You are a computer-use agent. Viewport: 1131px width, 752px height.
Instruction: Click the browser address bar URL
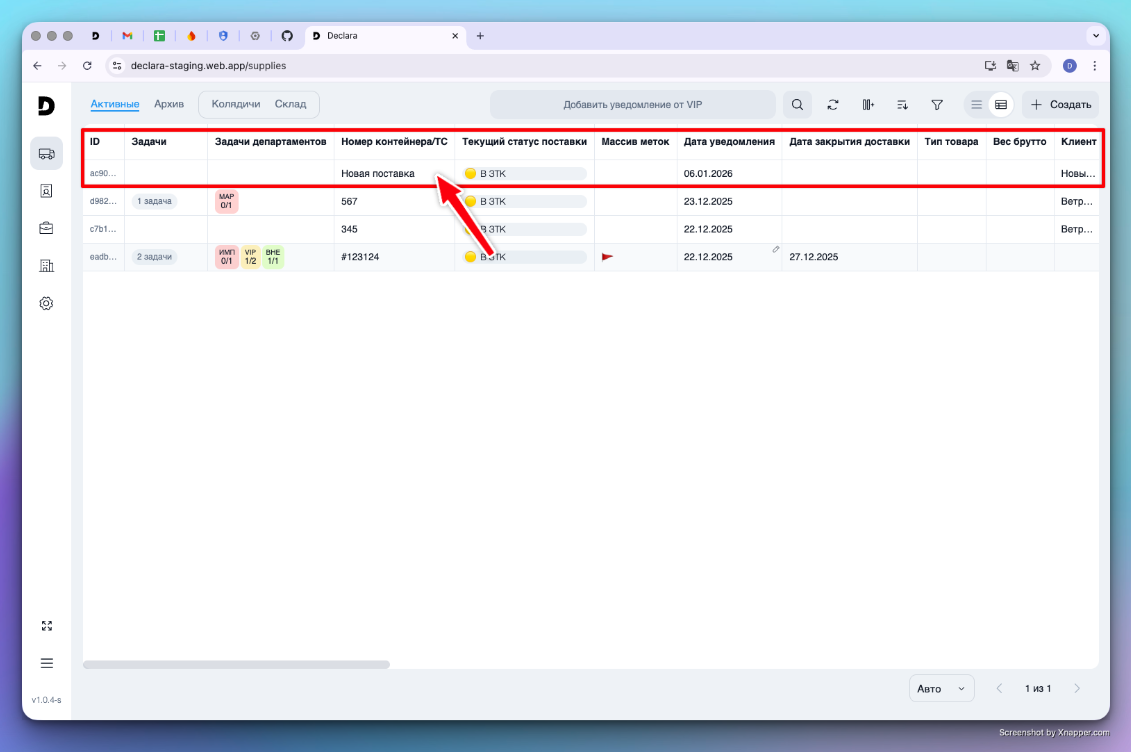(x=208, y=66)
